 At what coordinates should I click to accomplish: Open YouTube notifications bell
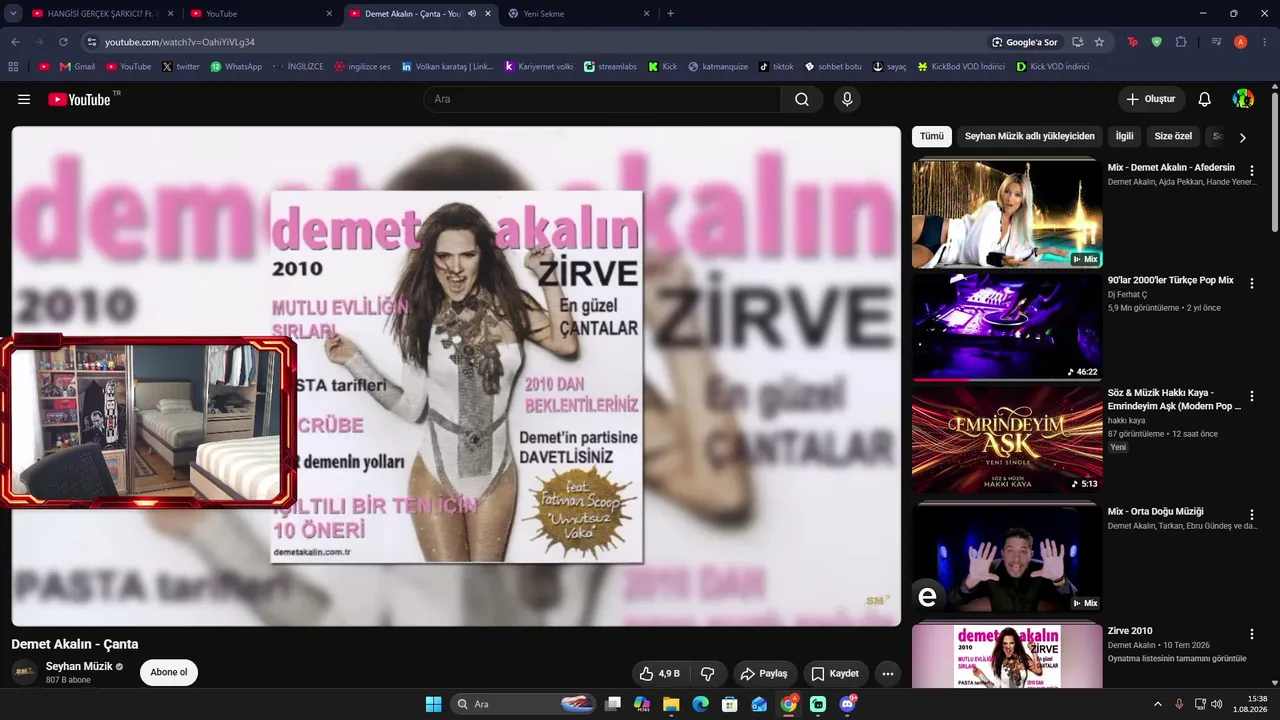[1205, 99]
